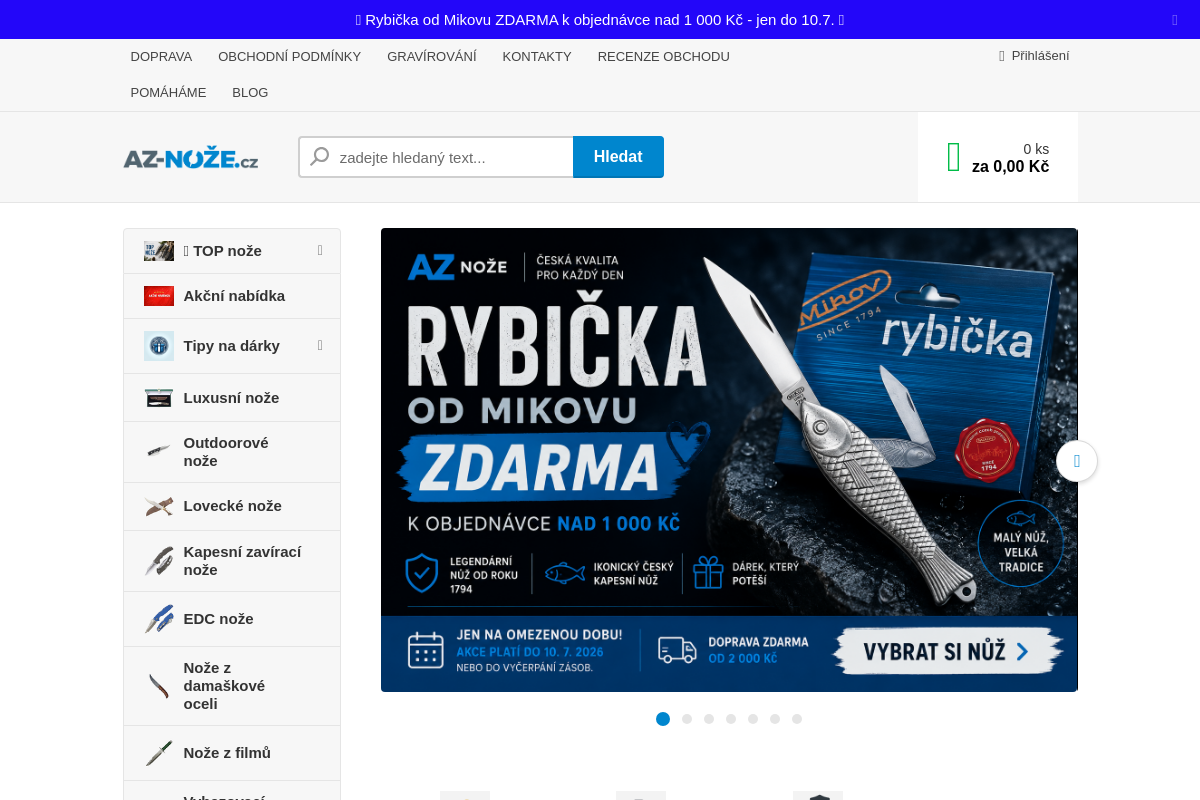1200x800 pixels.
Task: Click the Rybička ZDARMA banner image
Action: (729, 460)
